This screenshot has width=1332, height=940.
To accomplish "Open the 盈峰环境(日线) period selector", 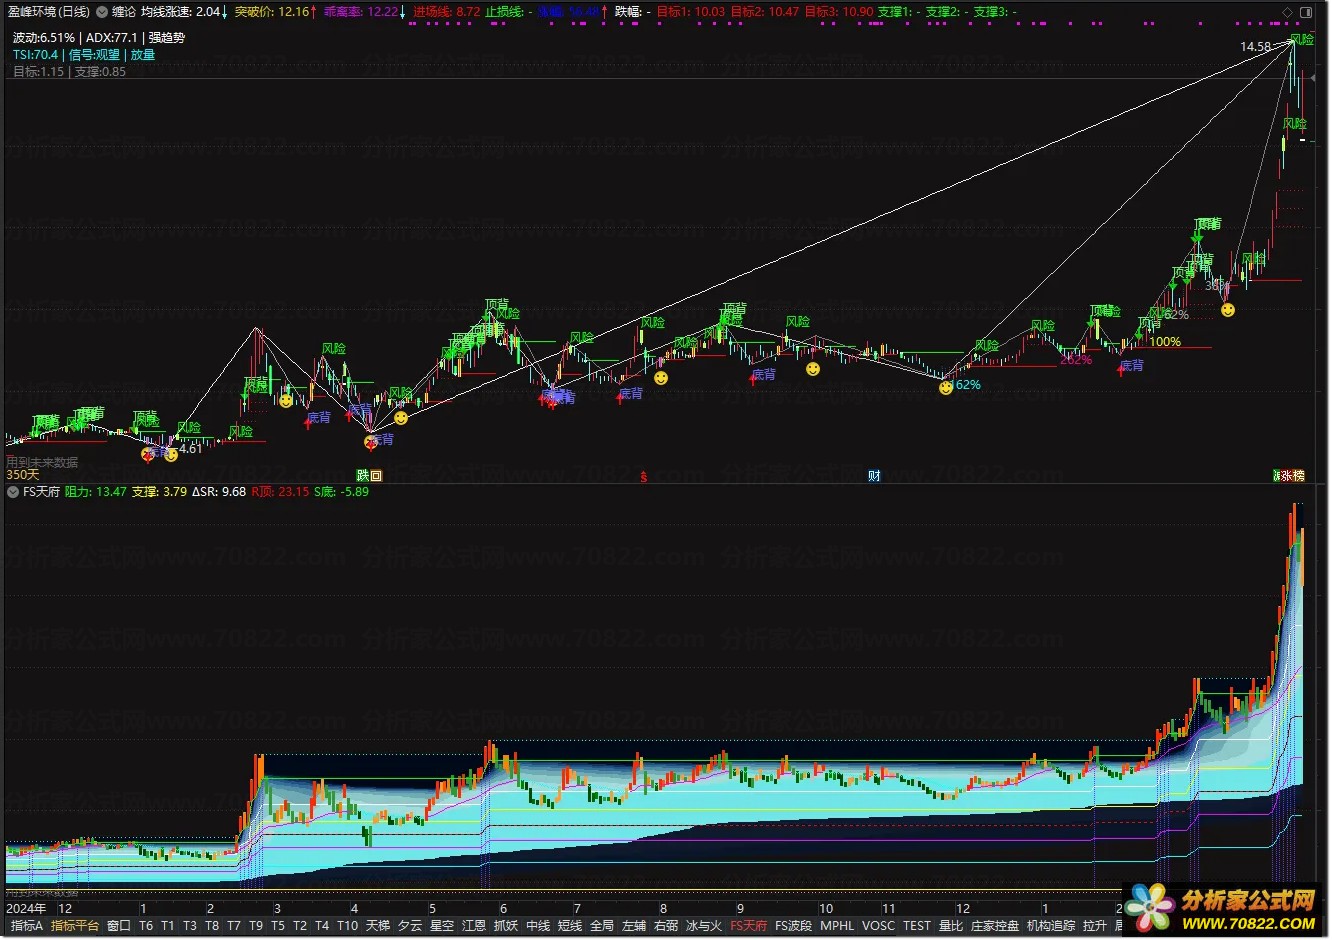I will 48,12.
